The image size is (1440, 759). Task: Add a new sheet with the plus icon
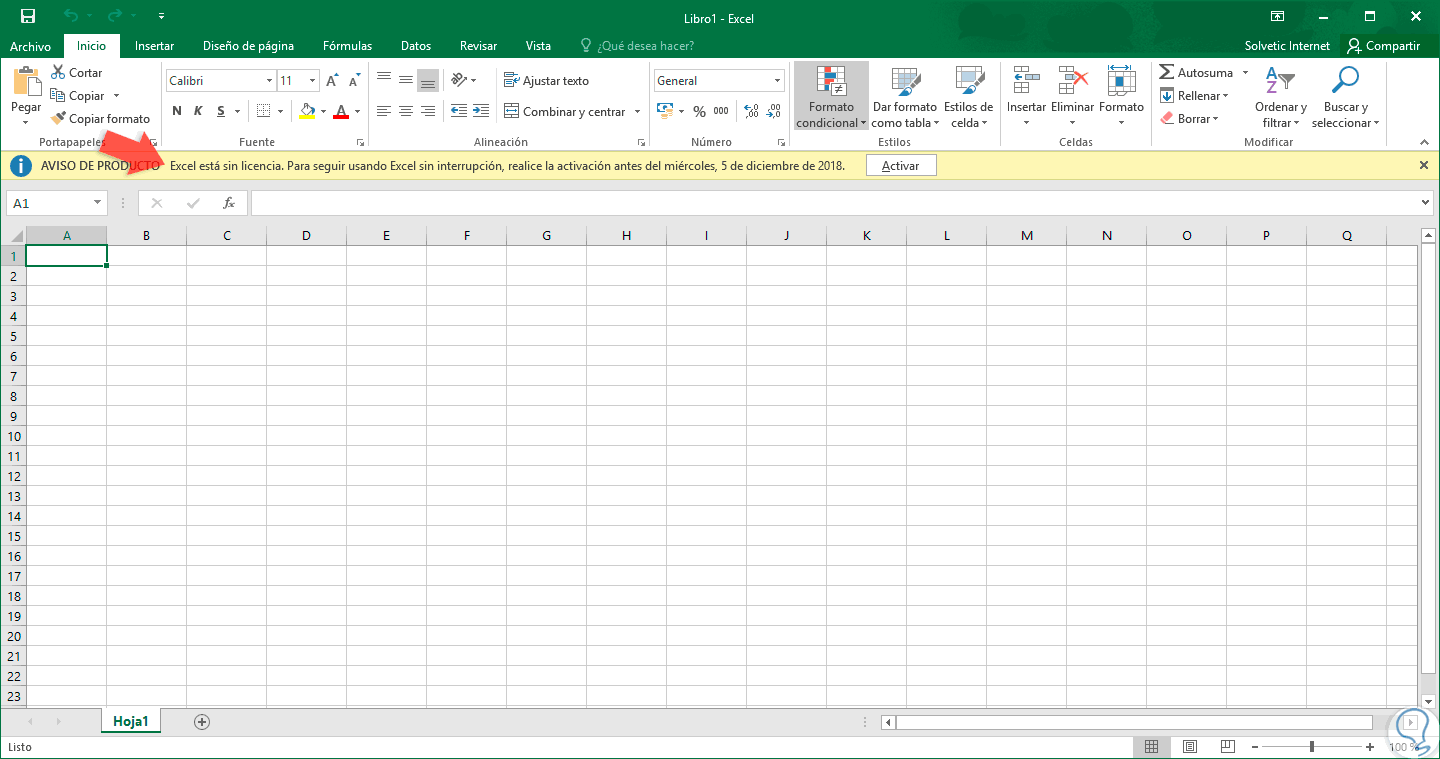click(202, 722)
